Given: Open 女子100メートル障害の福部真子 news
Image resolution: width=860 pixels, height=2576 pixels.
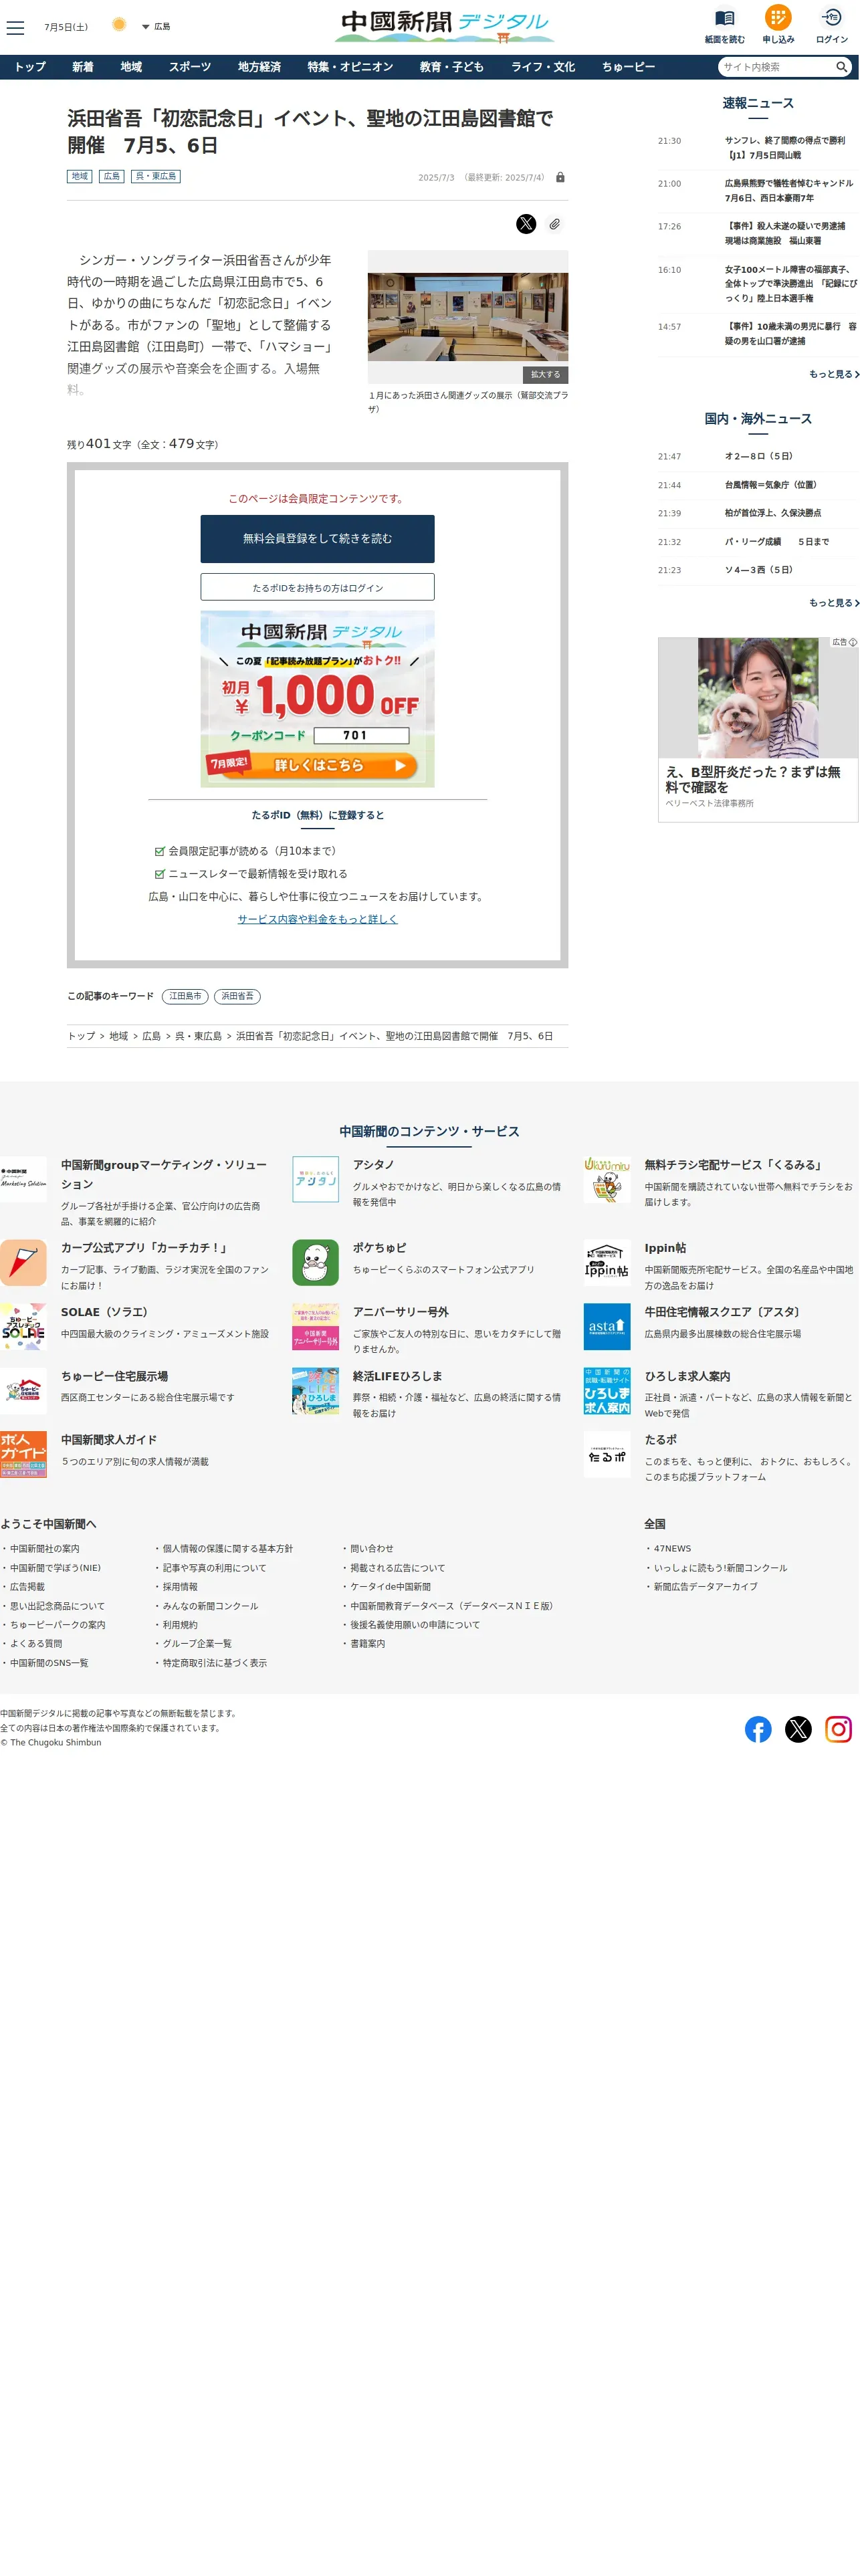Looking at the screenshot, I should [x=790, y=284].
